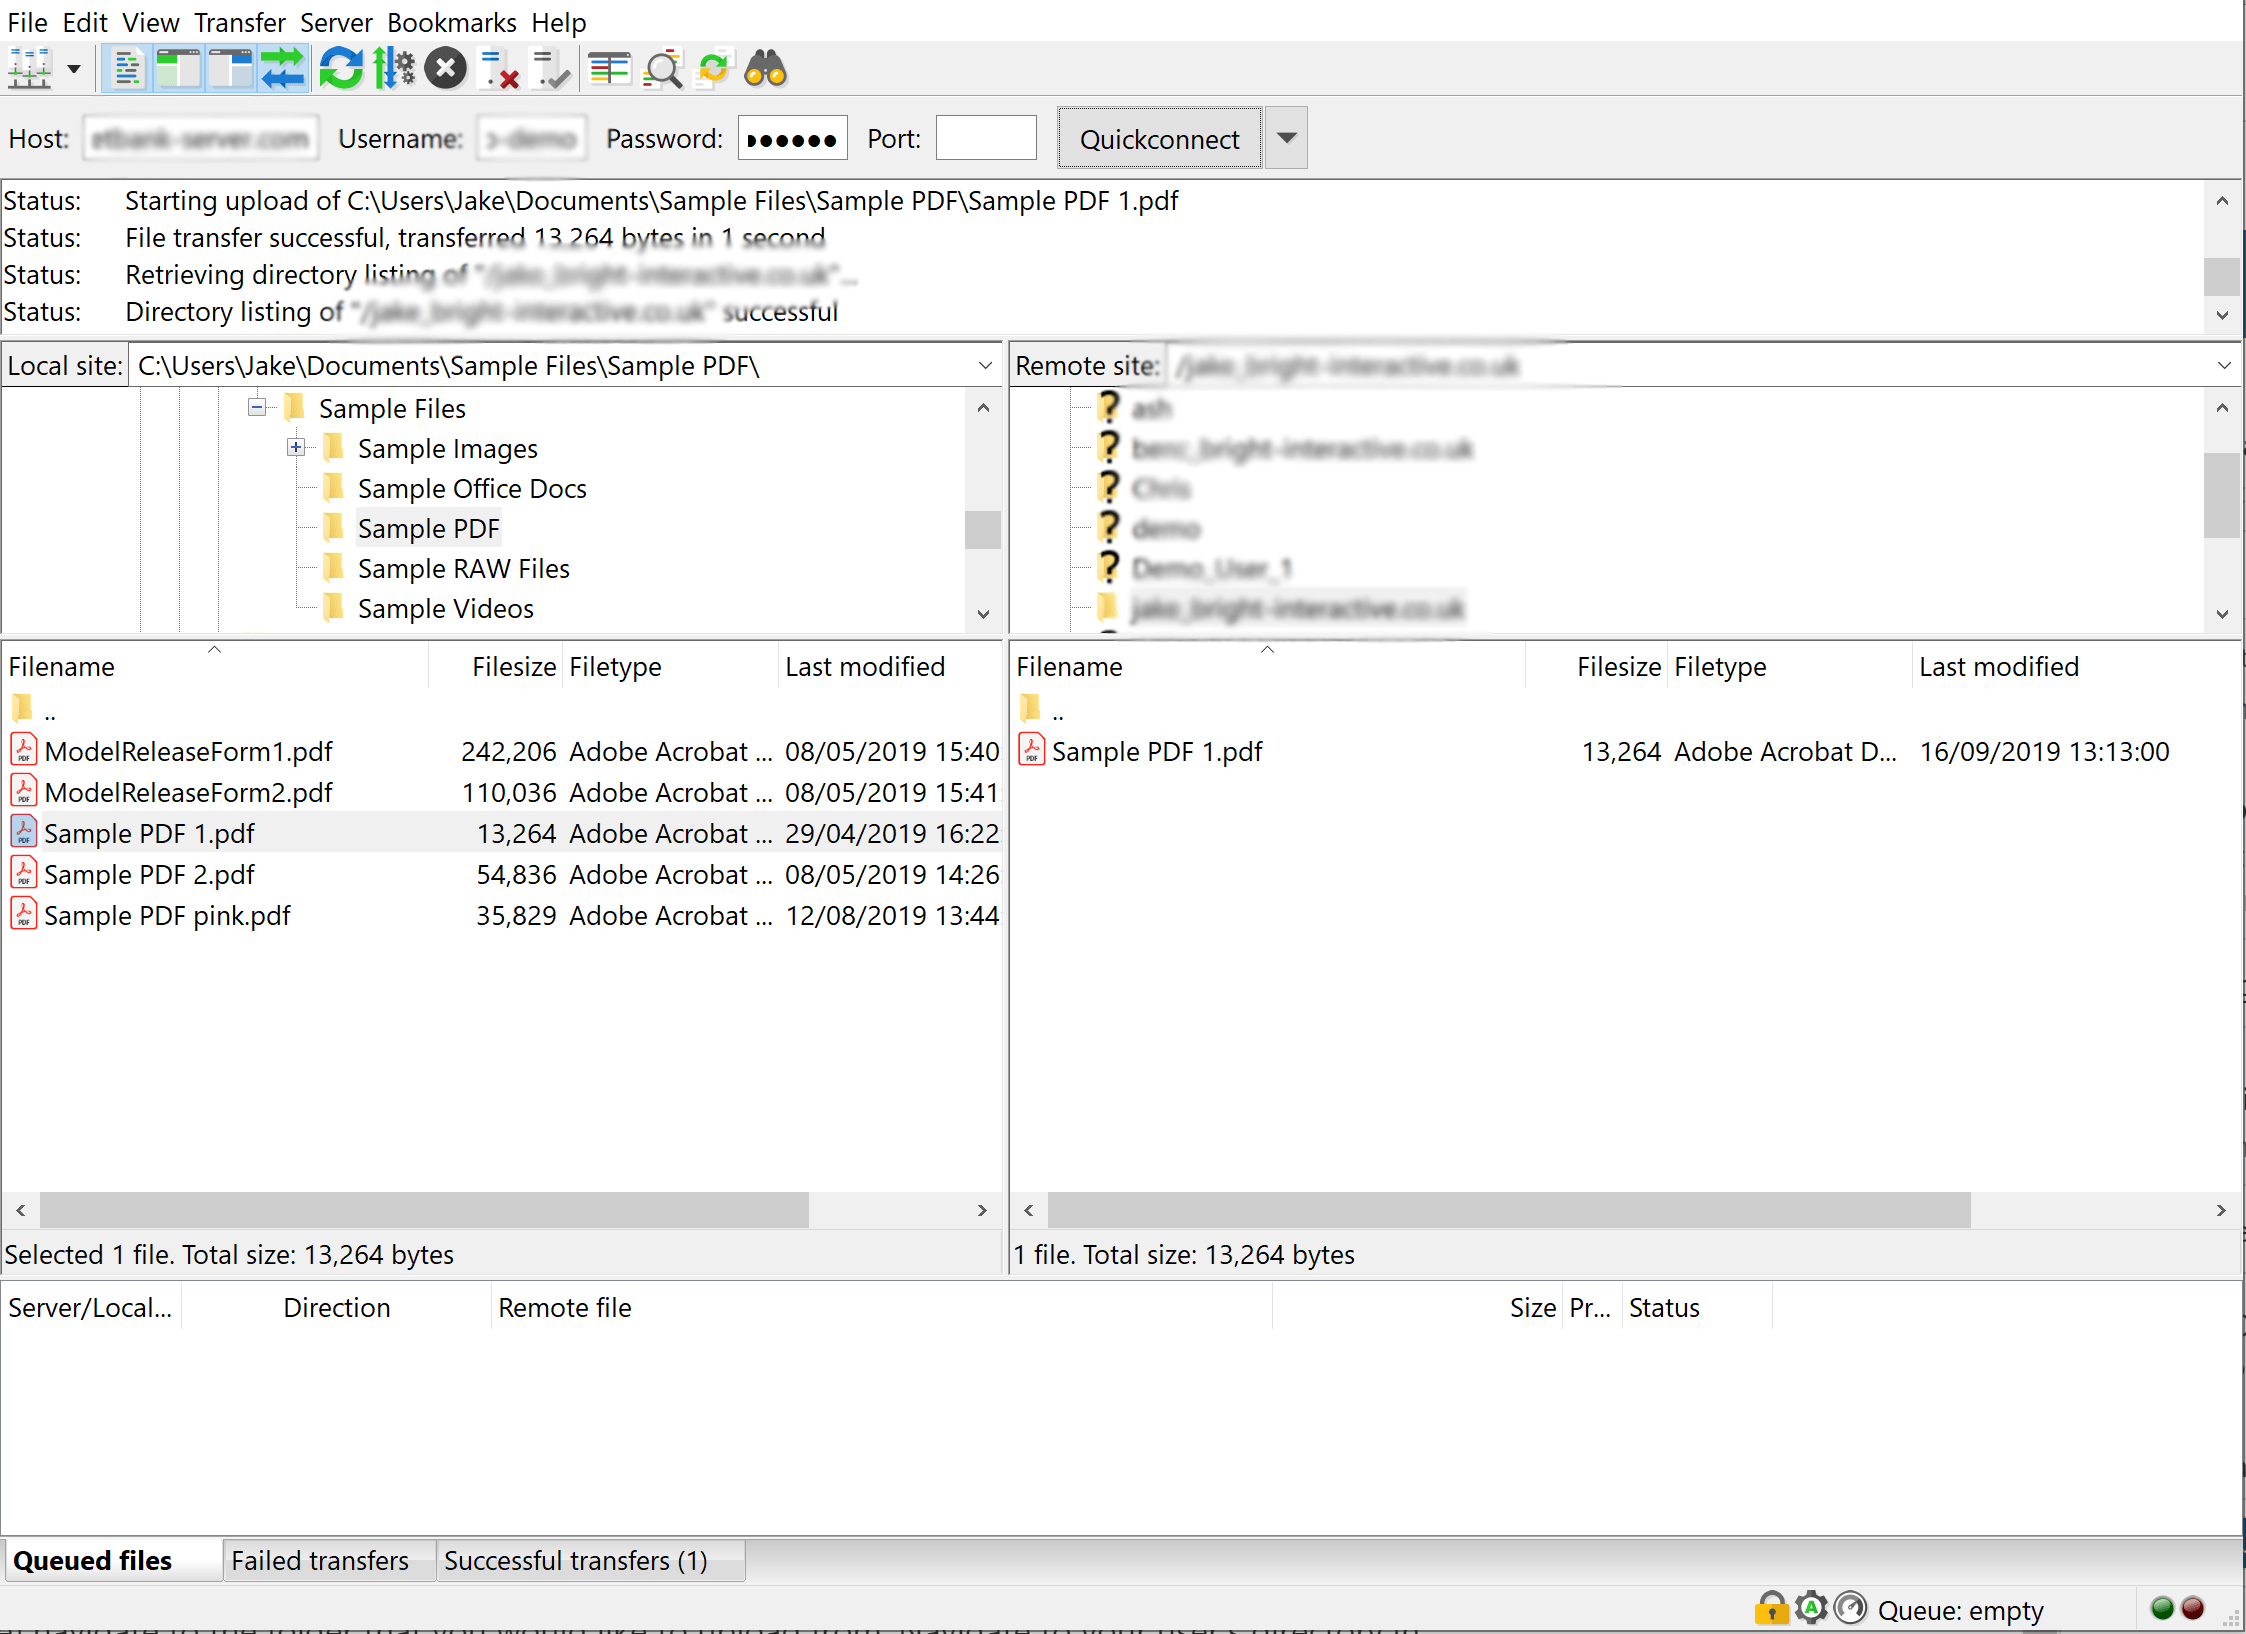
Task: Open the Transfer menu
Action: tap(239, 22)
